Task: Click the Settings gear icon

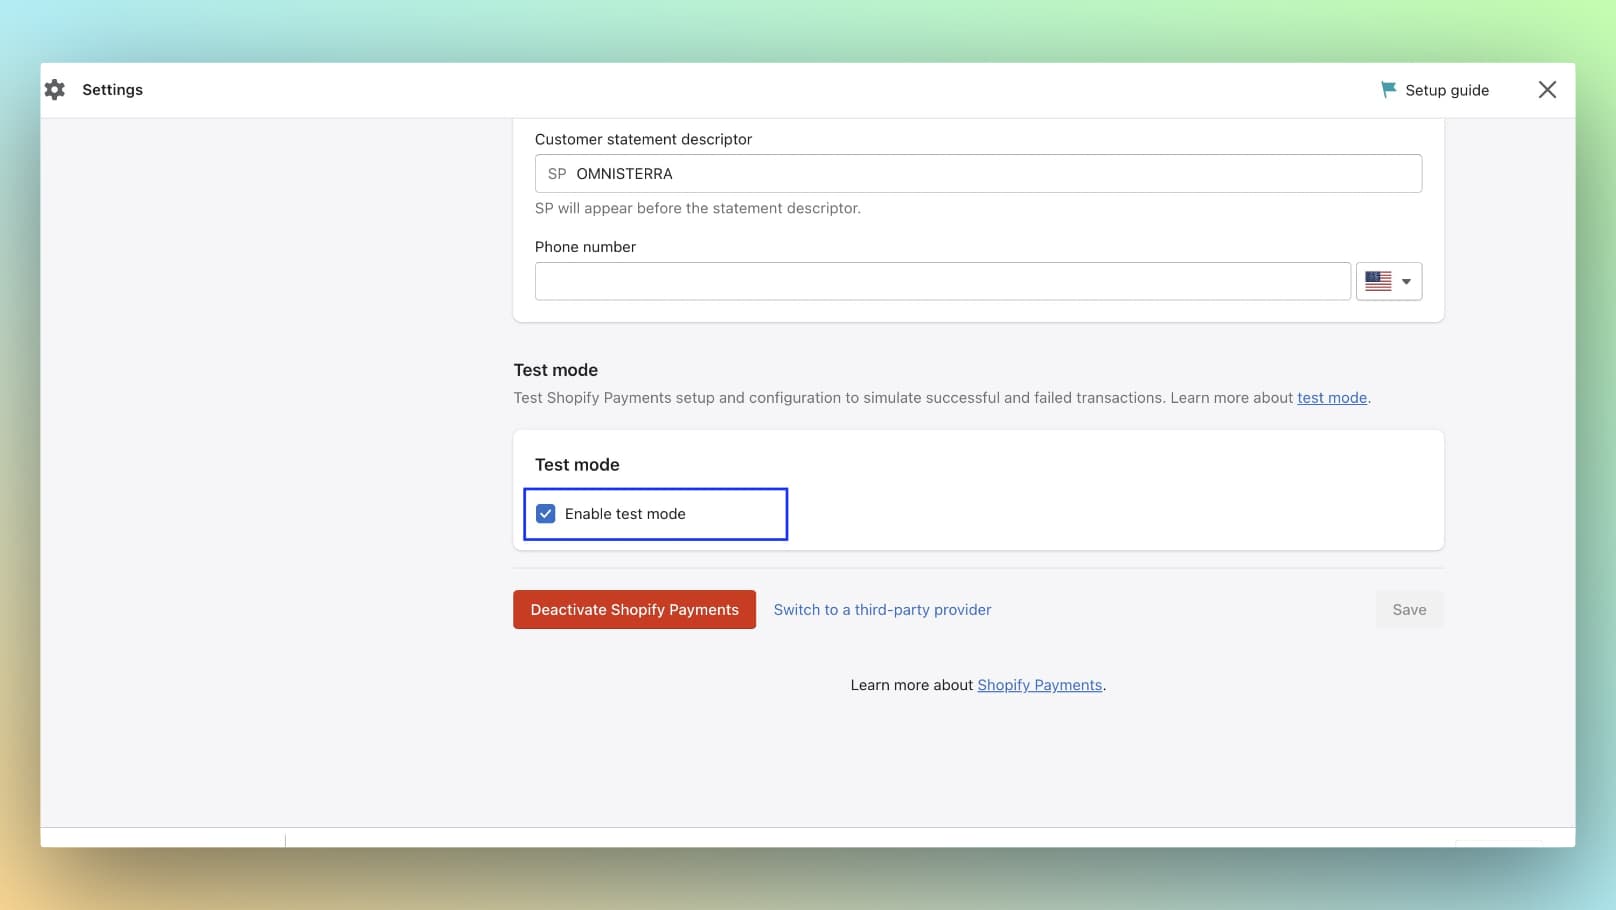Action: pos(55,90)
